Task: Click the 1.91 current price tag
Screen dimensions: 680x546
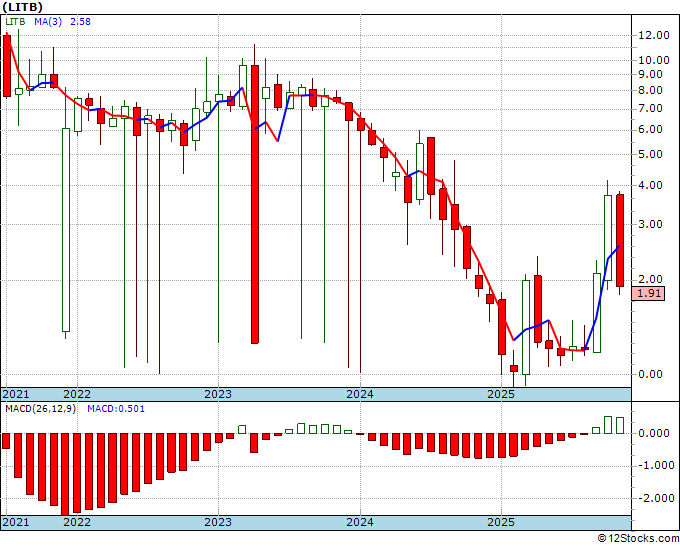Action: [649, 294]
